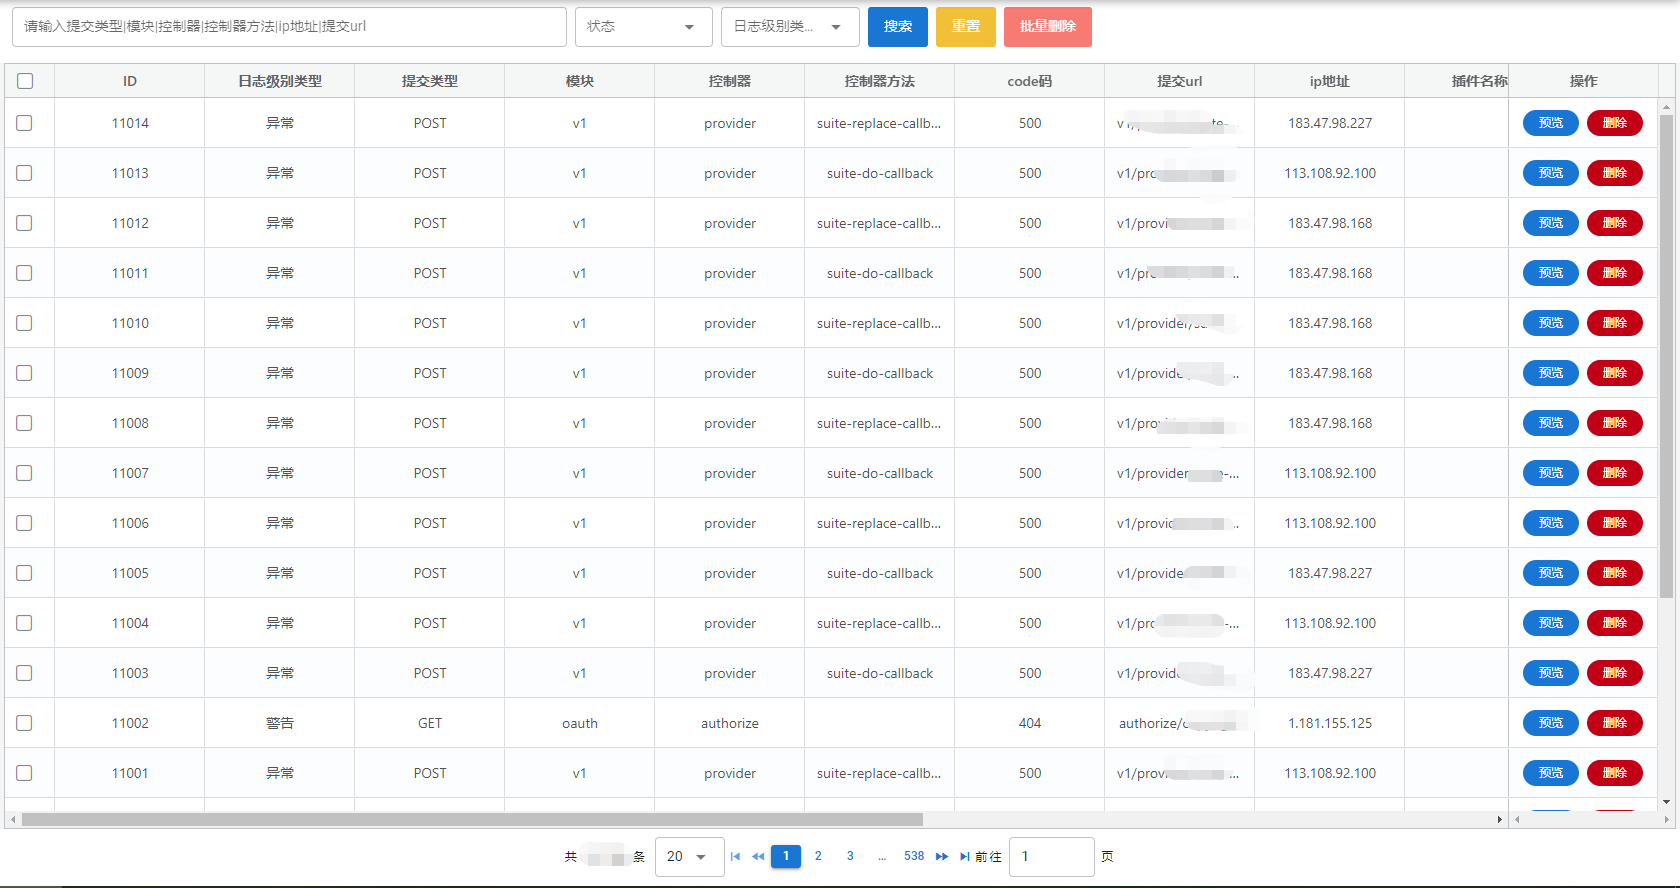The height and width of the screenshot is (888, 1680).
Task: Go to page 3
Action: (850, 856)
